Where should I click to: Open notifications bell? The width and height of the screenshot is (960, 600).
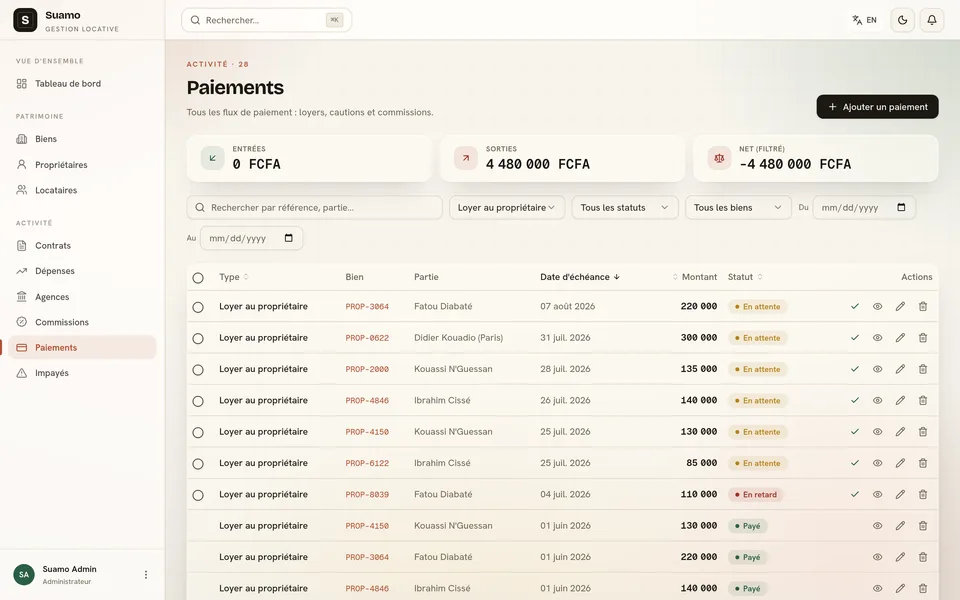click(932, 20)
